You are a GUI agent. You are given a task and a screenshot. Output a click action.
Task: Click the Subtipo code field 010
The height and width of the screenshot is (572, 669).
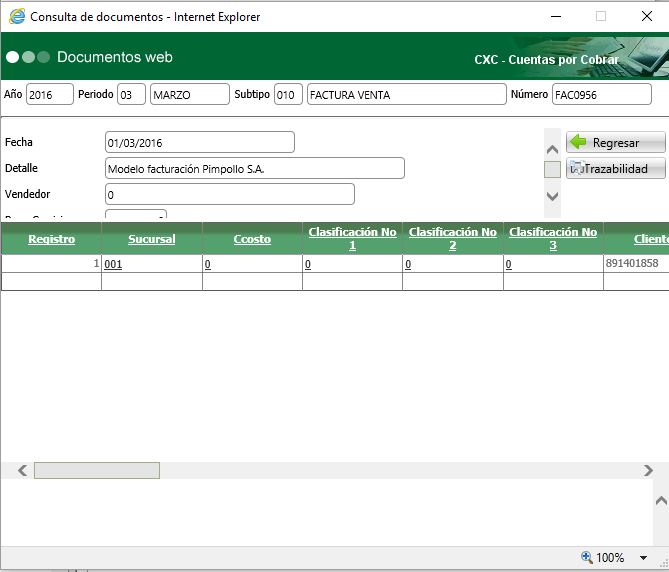(288, 94)
